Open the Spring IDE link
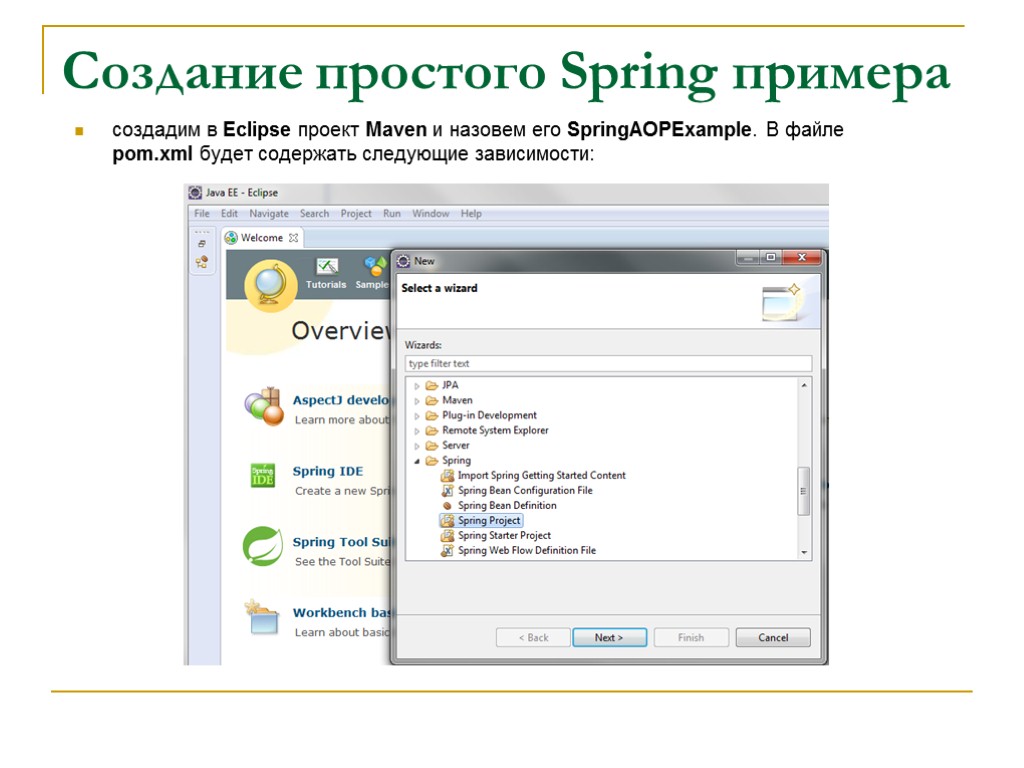Viewport: 1024px width, 768px height. point(328,471)
